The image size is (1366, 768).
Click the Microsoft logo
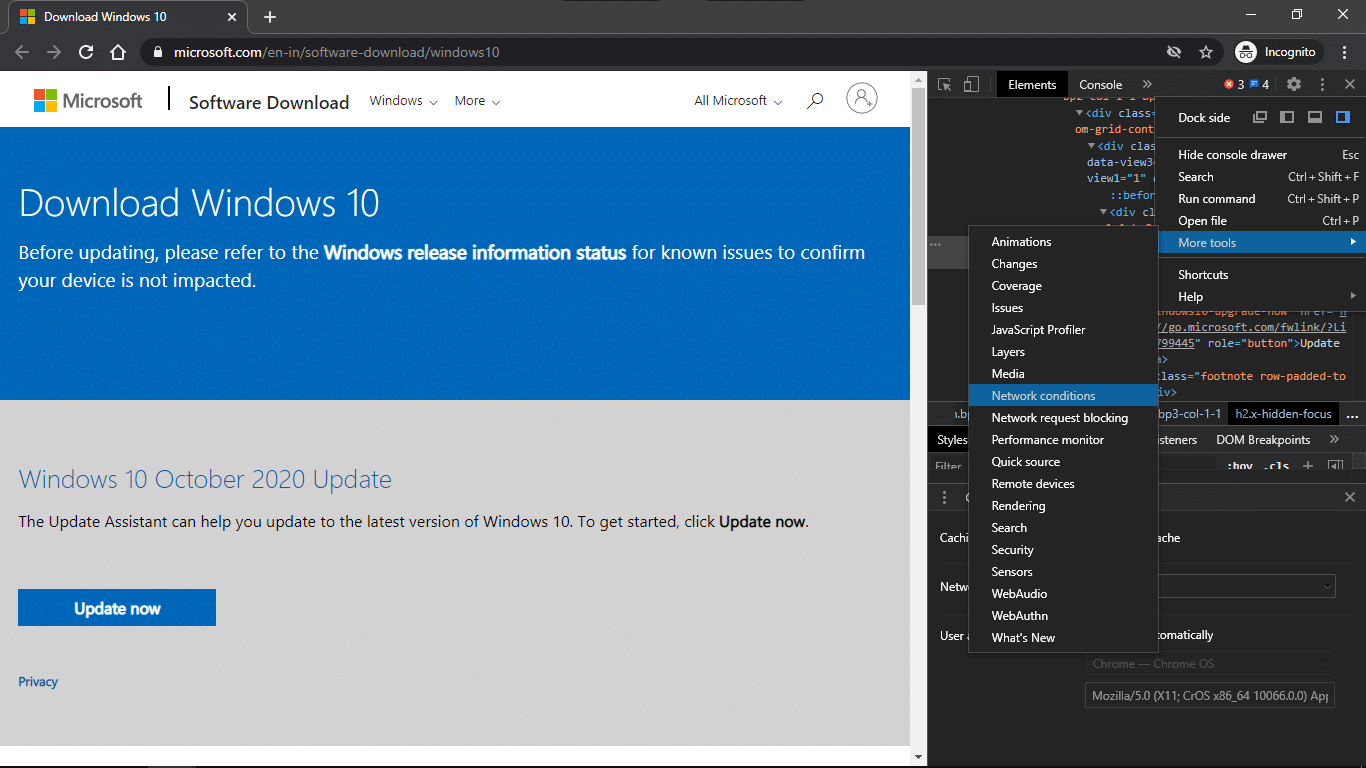point(88,100)
